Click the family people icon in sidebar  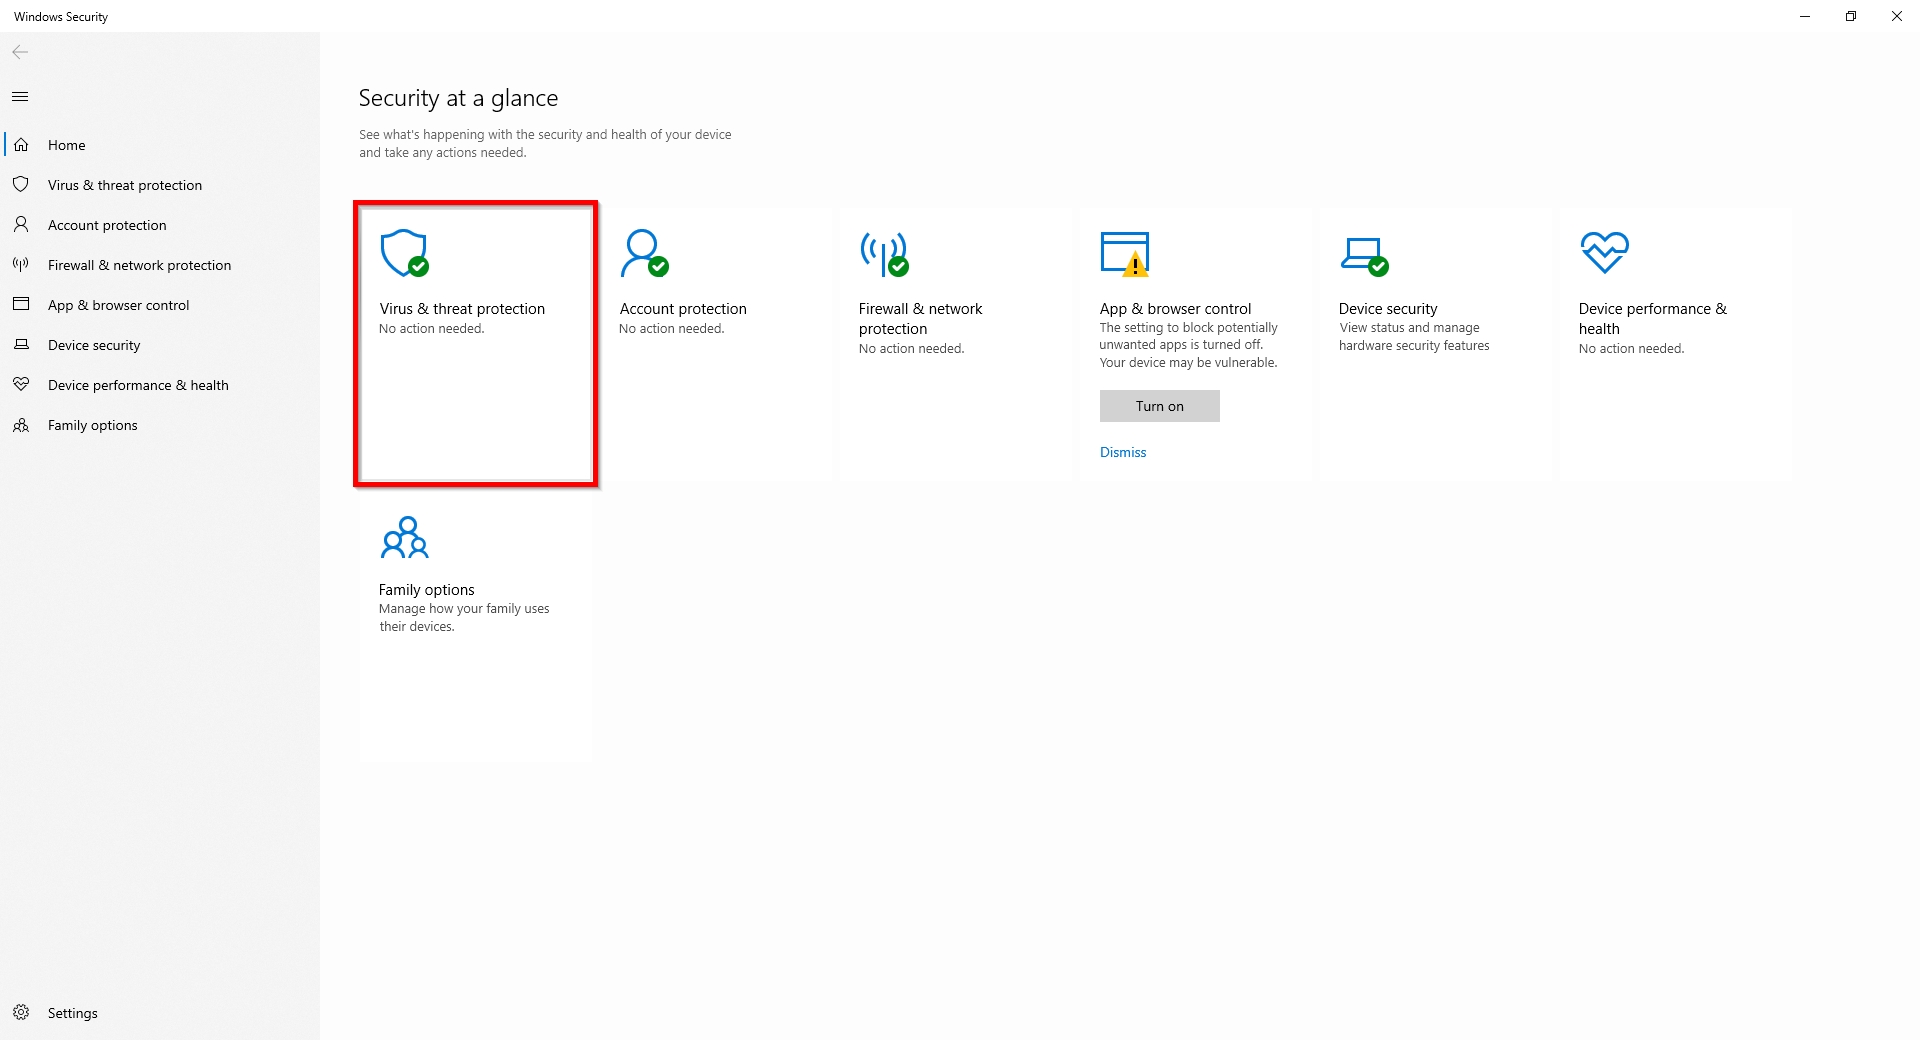tap(21, 425)
